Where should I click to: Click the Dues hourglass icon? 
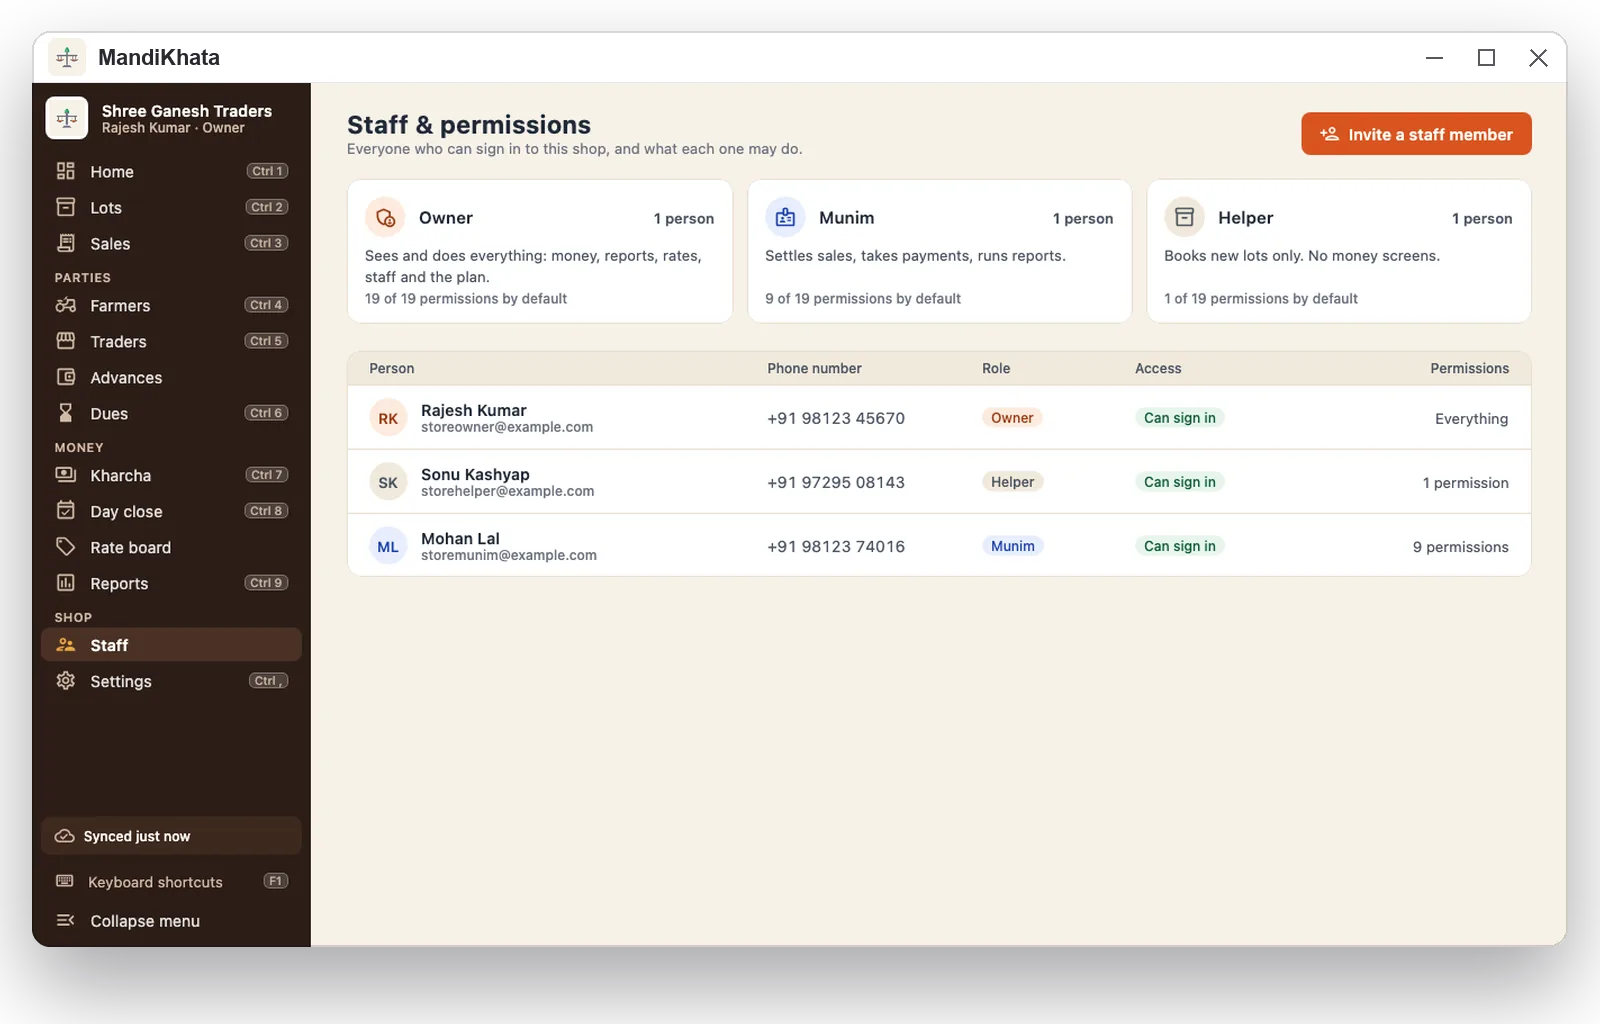point(66,413)
